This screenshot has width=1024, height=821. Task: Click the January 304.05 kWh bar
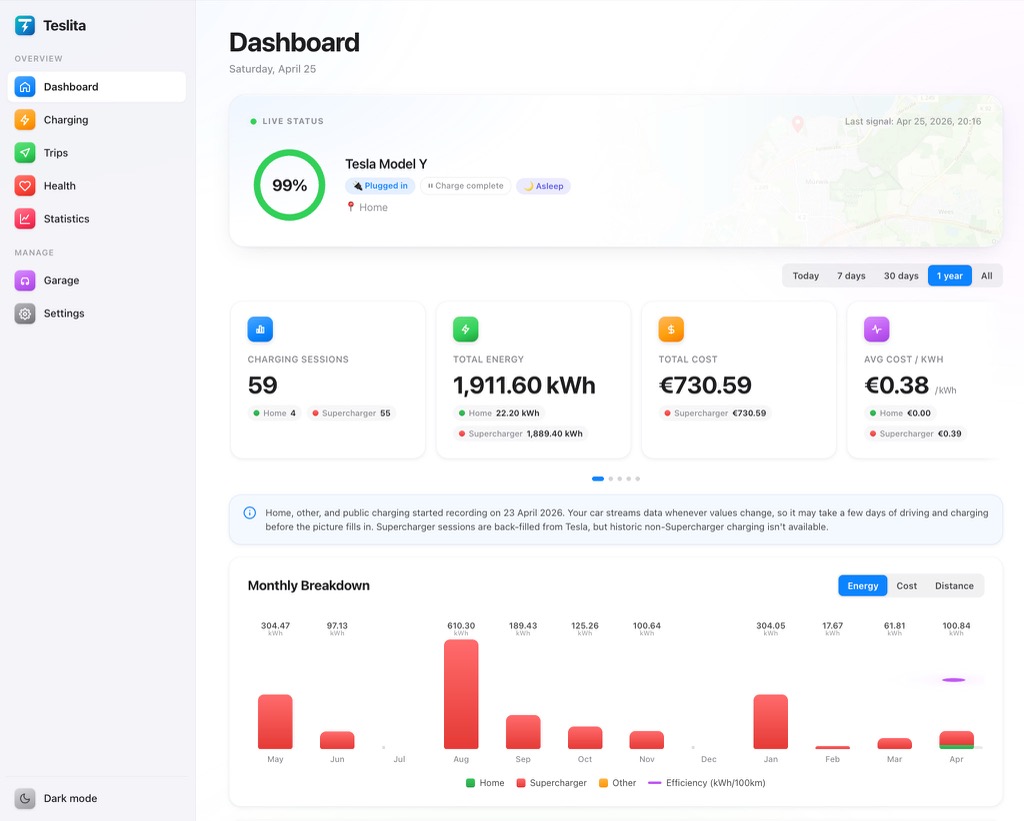tap(771, 722)
